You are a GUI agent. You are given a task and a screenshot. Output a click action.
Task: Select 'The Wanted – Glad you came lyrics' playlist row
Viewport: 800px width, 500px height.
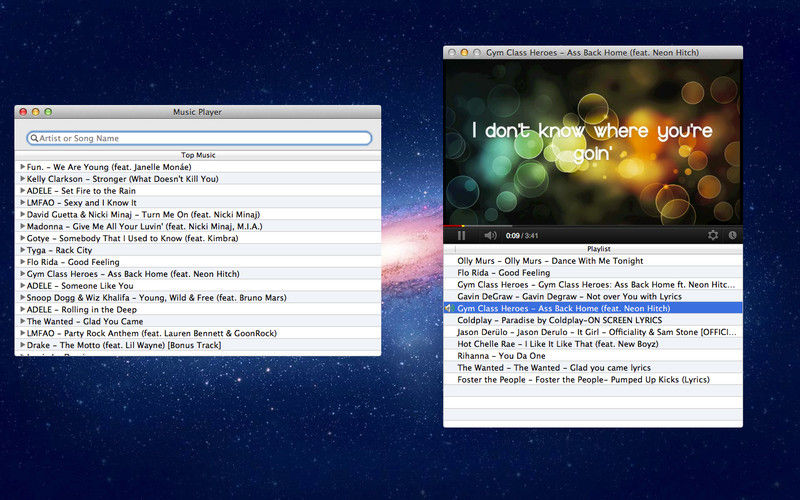tap(593, 367)
